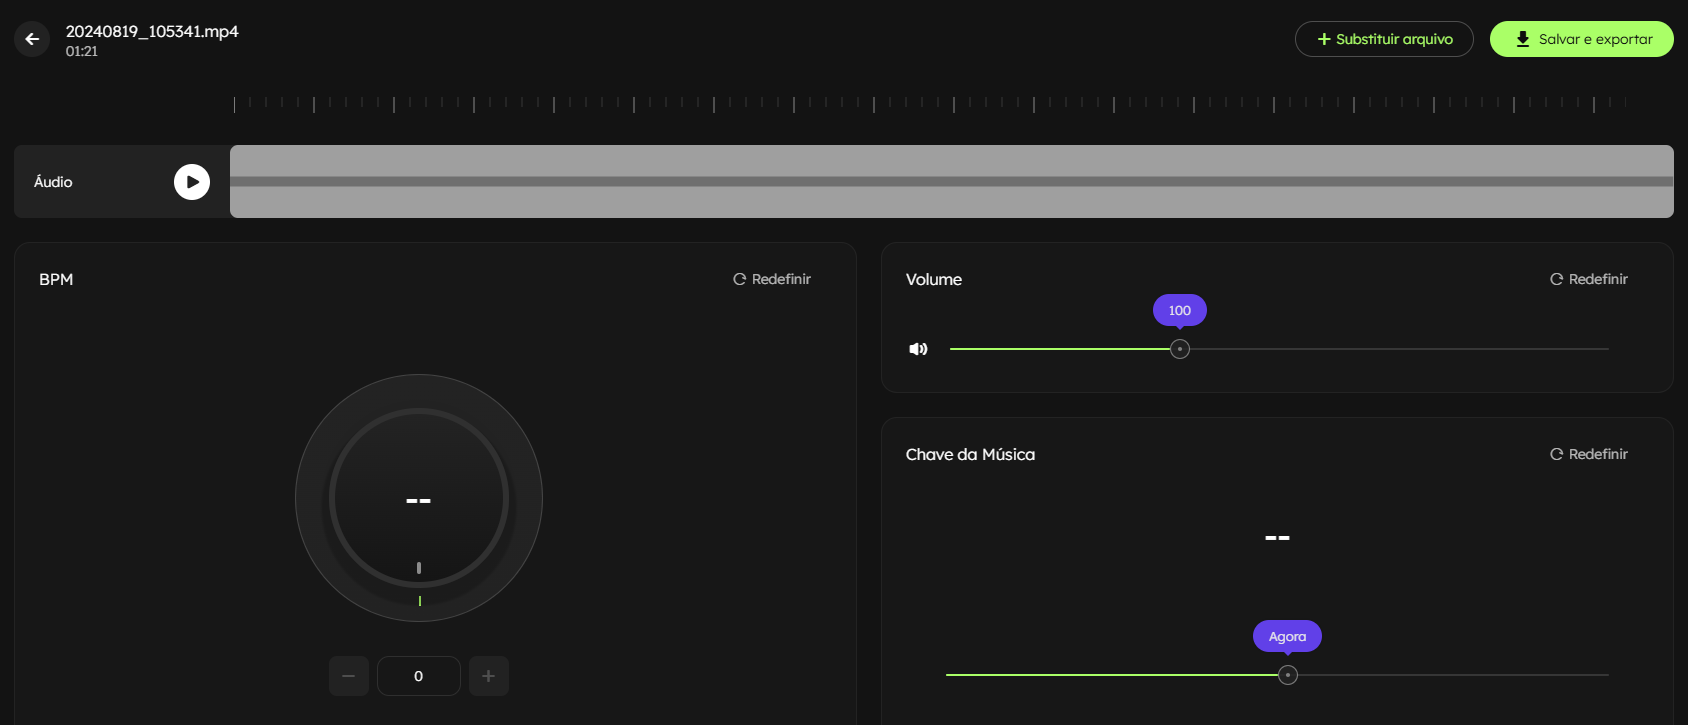Click the Volume tooltip showing 100
Screen dimensions: 1688x725
coord(1180,310)
